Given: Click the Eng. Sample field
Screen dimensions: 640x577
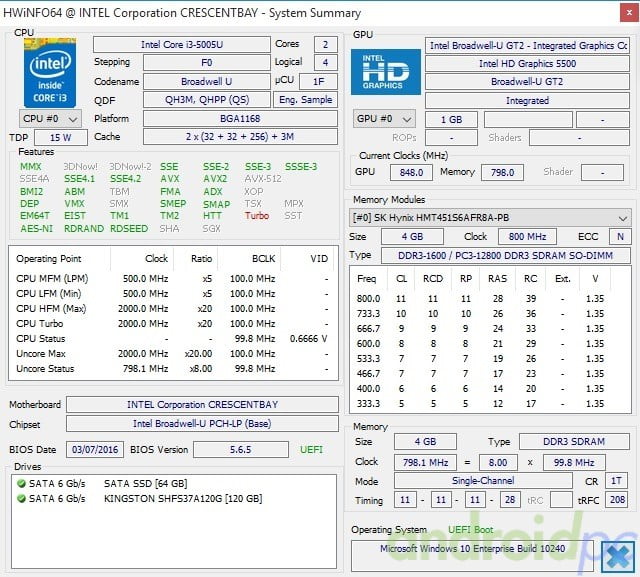Looking at the screenshot, I should point(306,100).
